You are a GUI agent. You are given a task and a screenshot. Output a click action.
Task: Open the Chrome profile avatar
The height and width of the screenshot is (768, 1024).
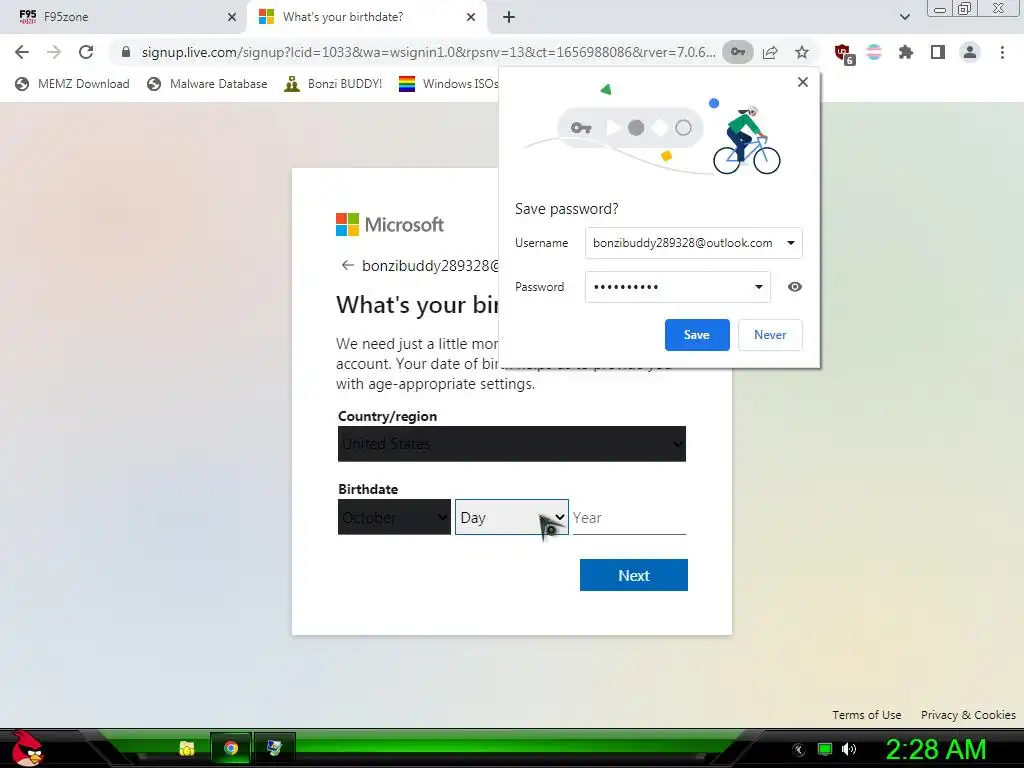pyautogui.click(x=970, y=52)
